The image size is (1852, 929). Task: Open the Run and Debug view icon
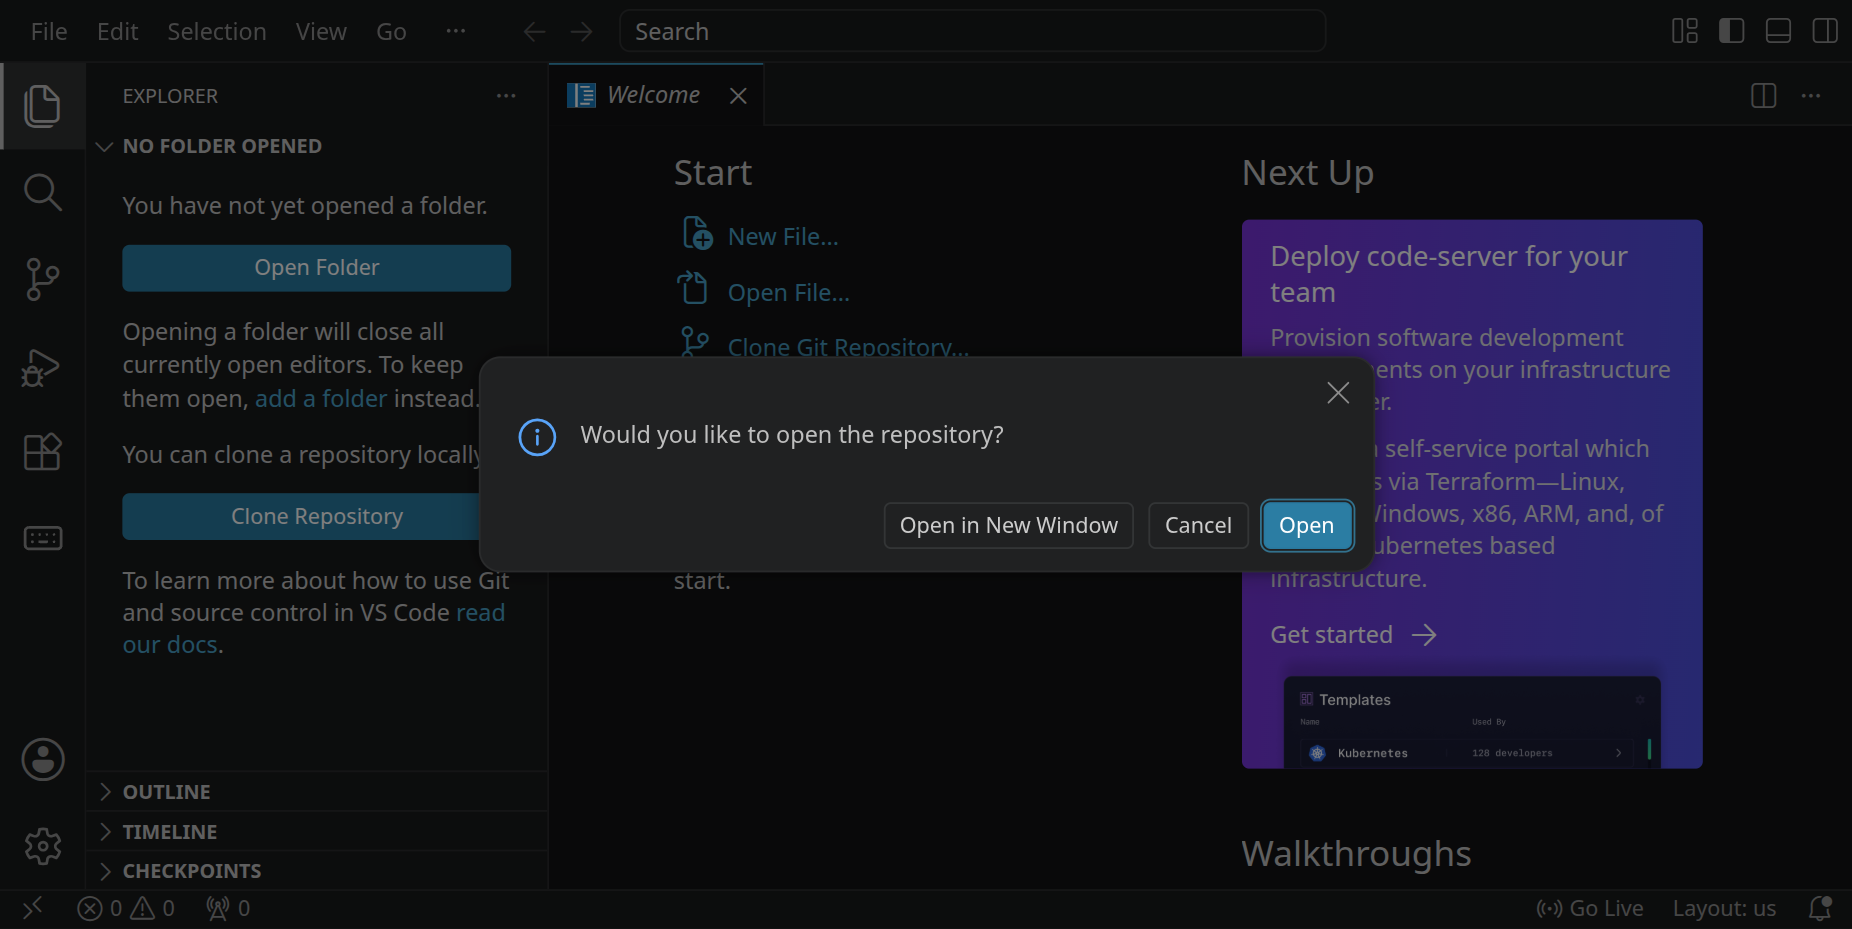coord(42,367)
